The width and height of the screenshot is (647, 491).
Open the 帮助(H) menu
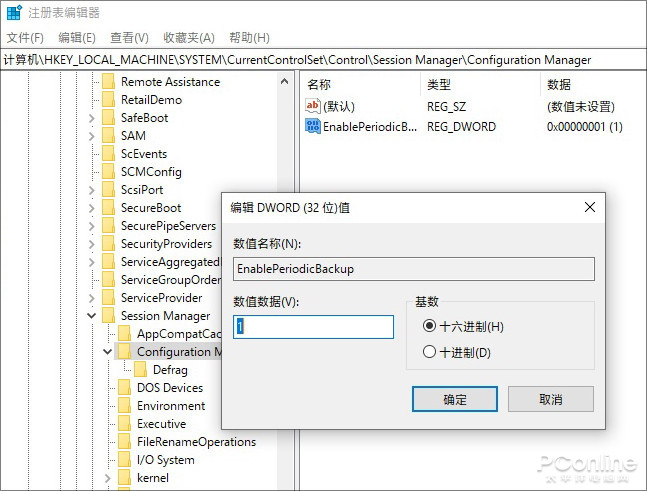pos(250,38)
